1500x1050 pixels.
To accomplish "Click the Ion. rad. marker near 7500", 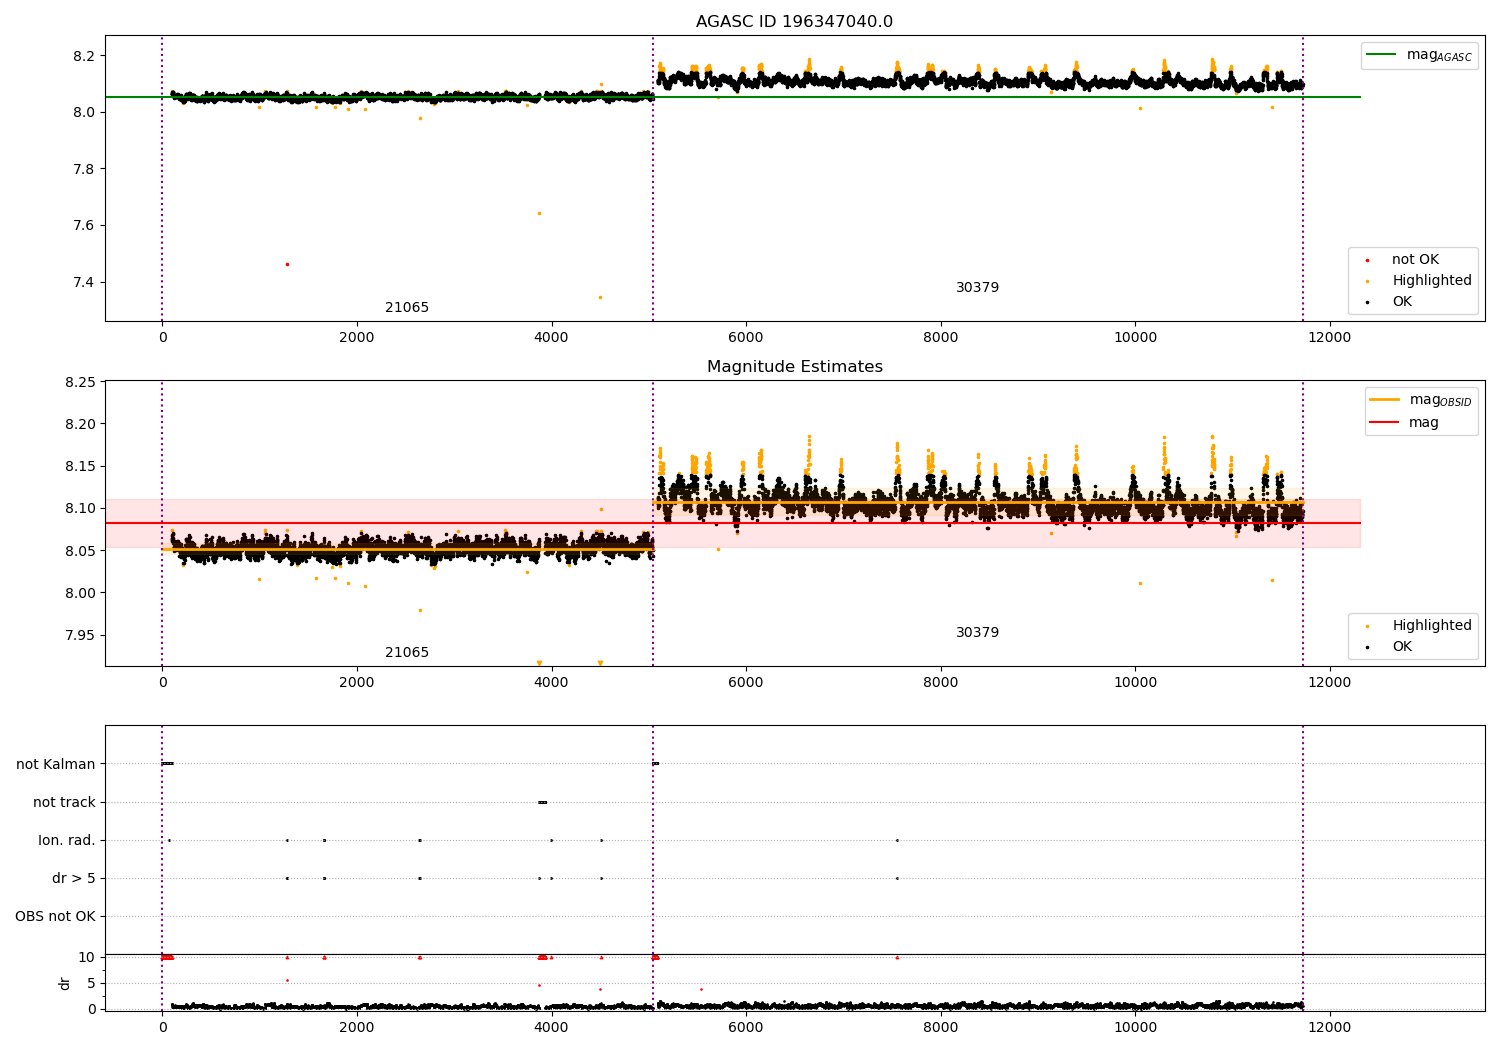I will click(897, 840).
